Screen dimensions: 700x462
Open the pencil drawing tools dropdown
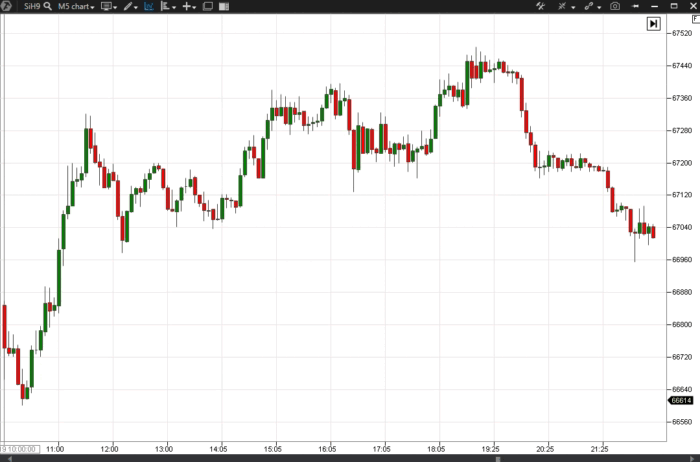point(131,7)
